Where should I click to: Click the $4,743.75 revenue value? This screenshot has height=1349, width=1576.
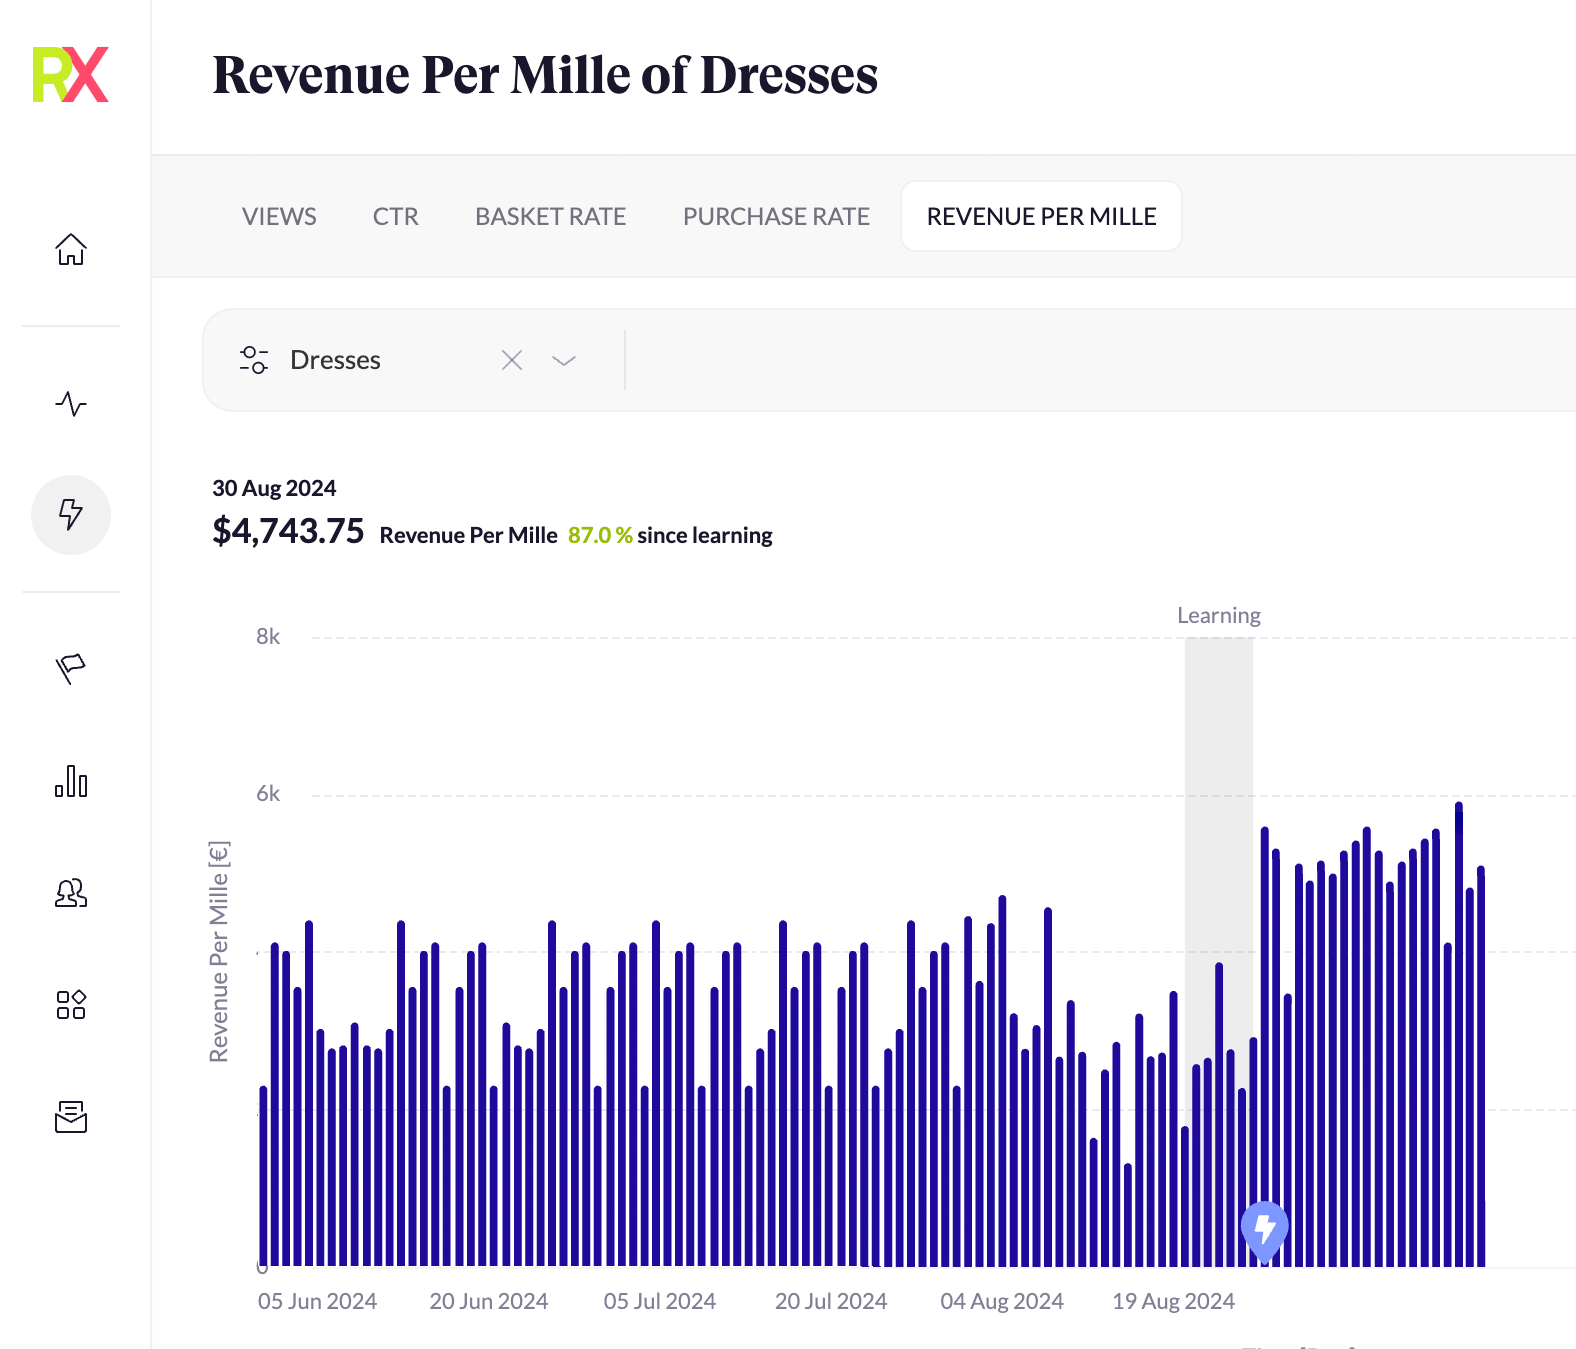tap(288, 531)
